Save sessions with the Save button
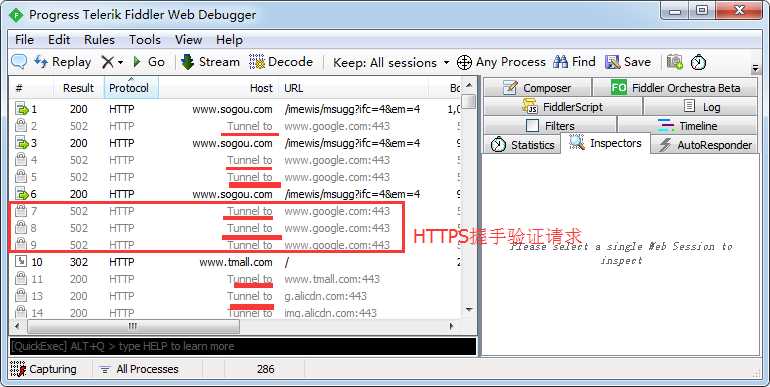The height and width of the screenshot is (387, 770). pyautogui.click(x=628, y=62)
